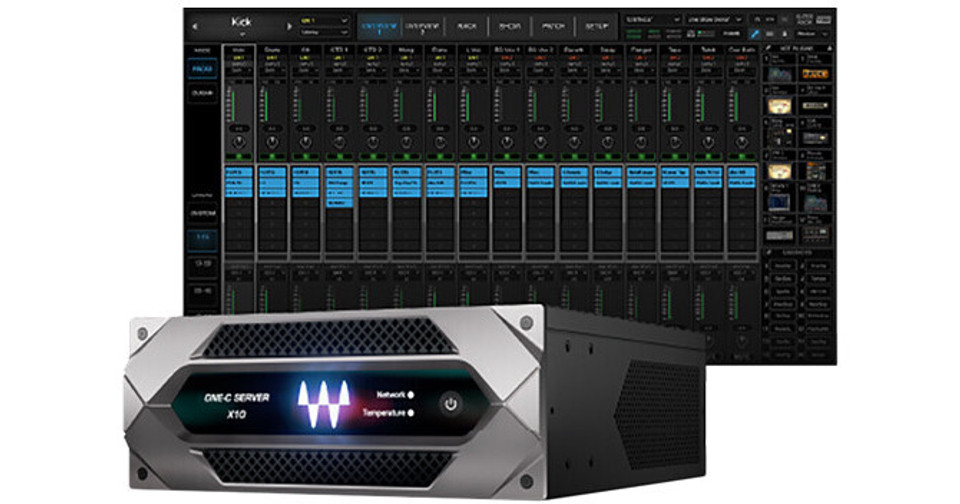Viewport: 960px width, 504px height.
Task: Open the session dropdown right of Setup tab
Action: 652,20
